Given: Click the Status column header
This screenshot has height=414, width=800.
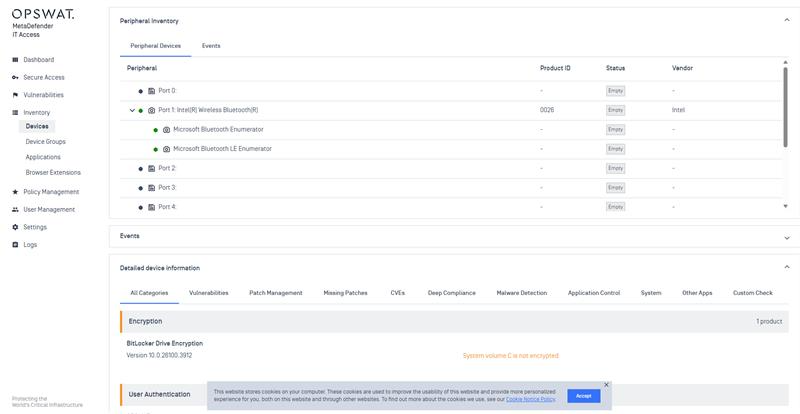Looking at the screenshot, I should 615,68.
